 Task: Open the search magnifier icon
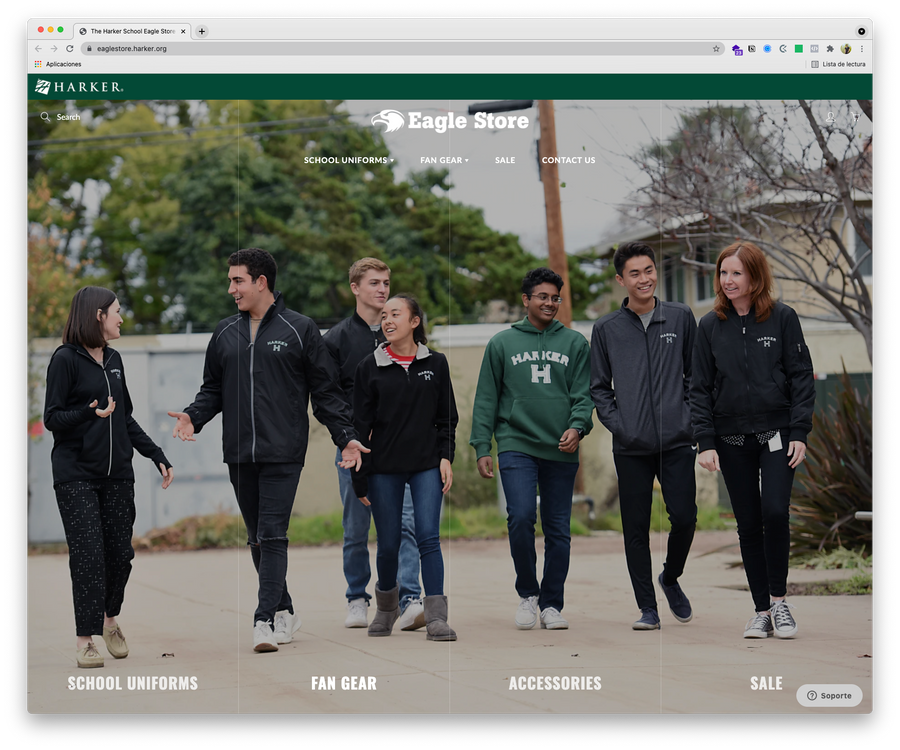(x=45, y=117)
